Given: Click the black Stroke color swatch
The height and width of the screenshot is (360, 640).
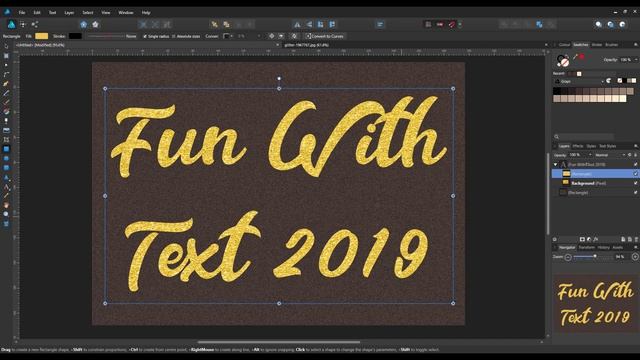Looking at the screenshot, I should 76,36.
